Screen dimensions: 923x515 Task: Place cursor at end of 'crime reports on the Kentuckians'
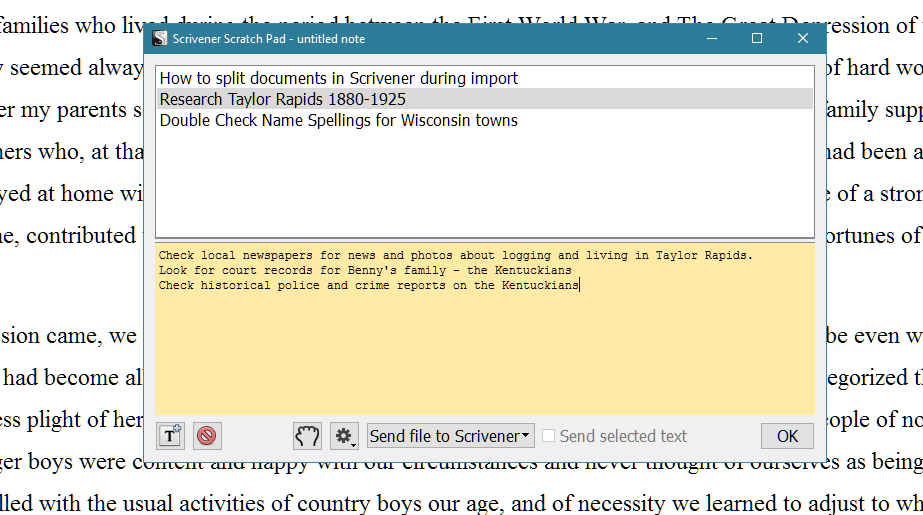(579, 286)
